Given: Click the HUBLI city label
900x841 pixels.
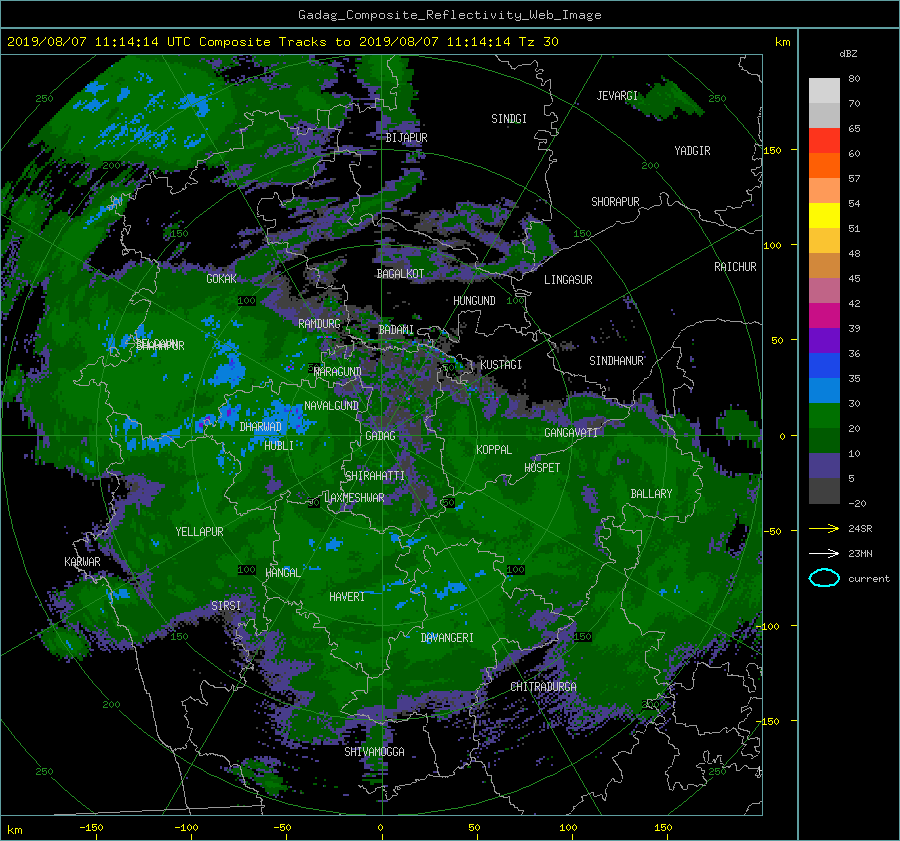Looking at the screenshot, I should [x=279, y=445].
